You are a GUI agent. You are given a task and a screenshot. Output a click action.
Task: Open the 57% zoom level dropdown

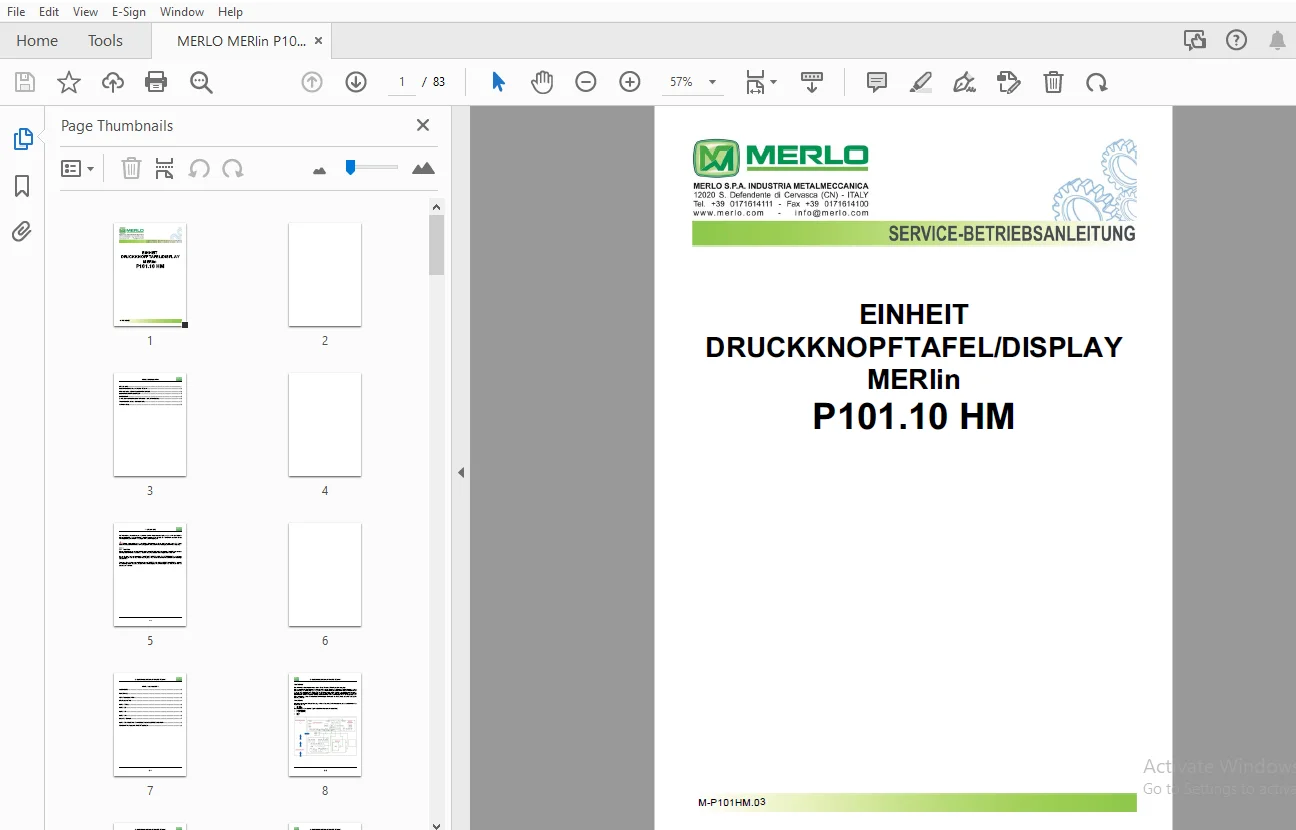[x=692, y=82]
